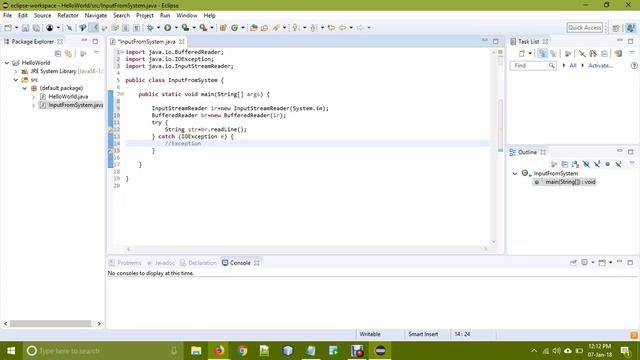
Task: Click the Synchronize Changed icon in Task List
Action: [618, 53]
